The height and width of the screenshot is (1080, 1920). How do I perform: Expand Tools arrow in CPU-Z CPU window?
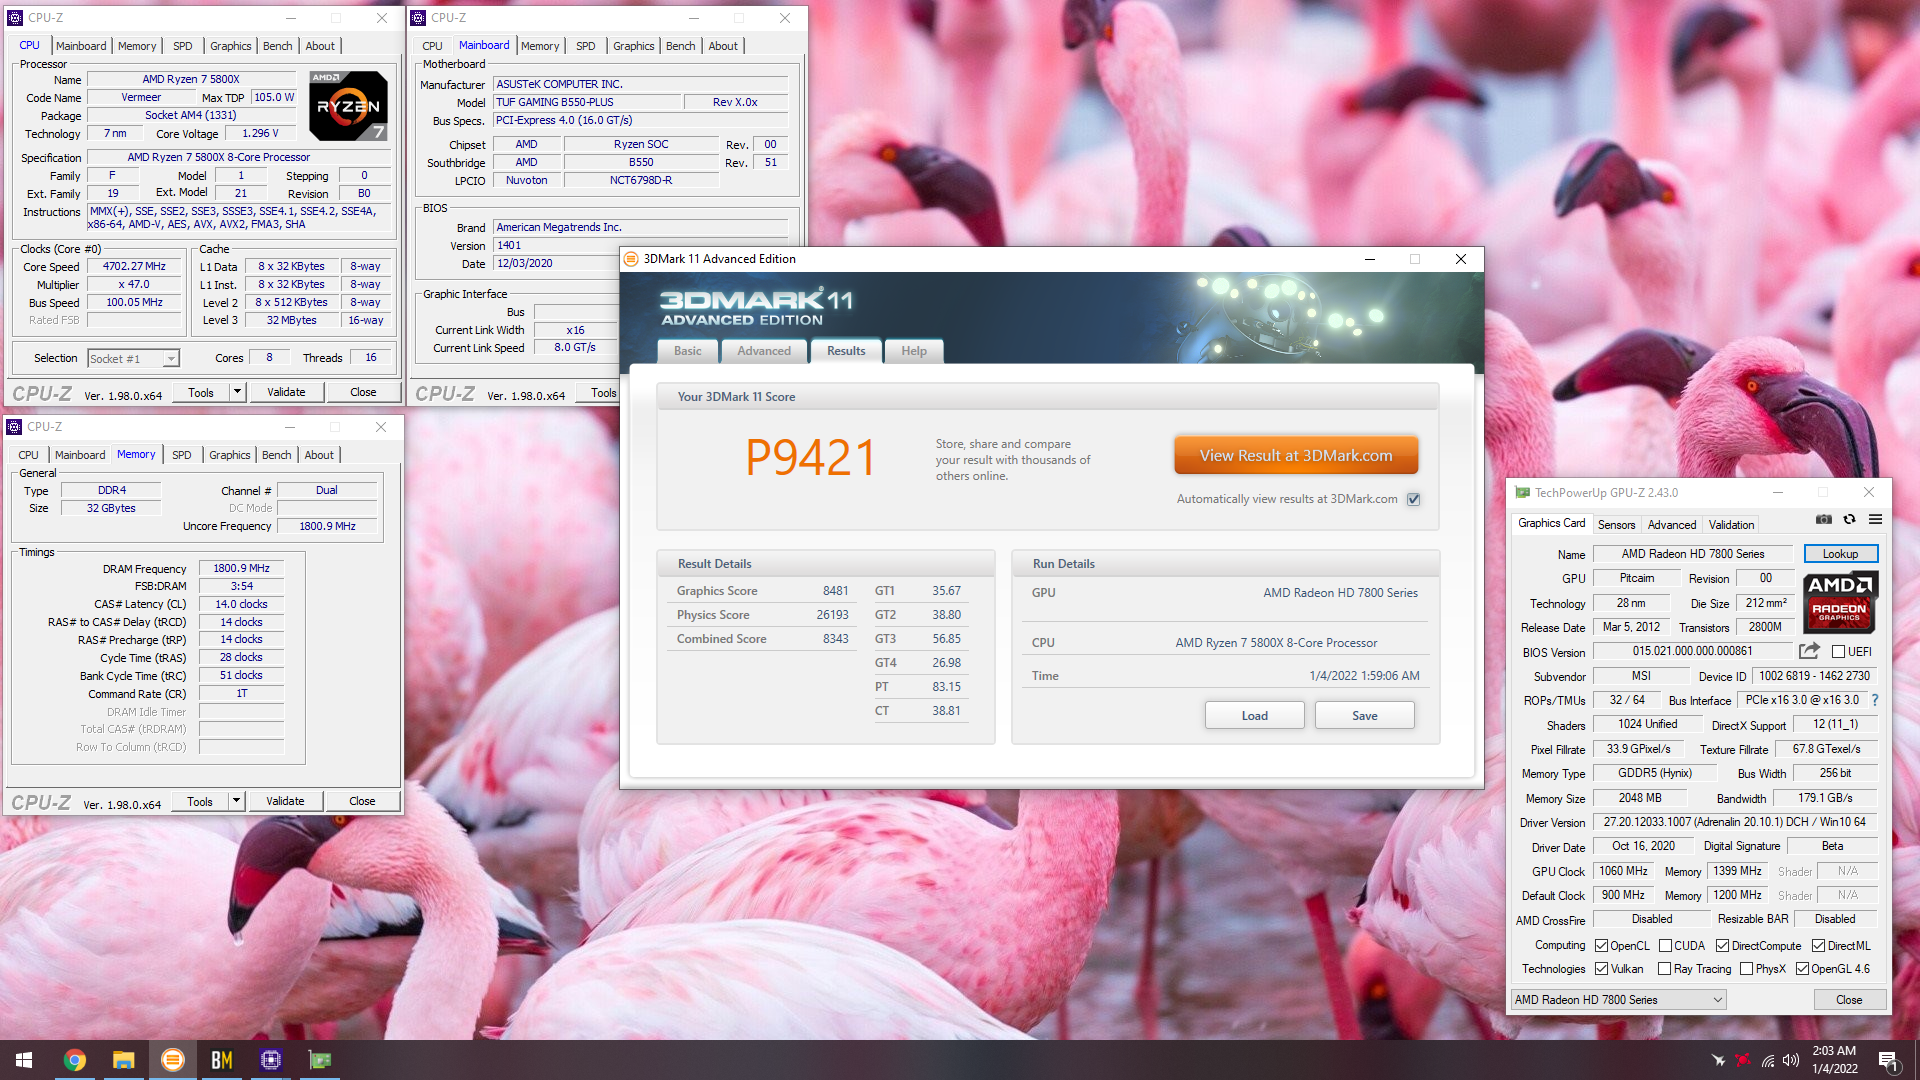click(x=237, y=392)
